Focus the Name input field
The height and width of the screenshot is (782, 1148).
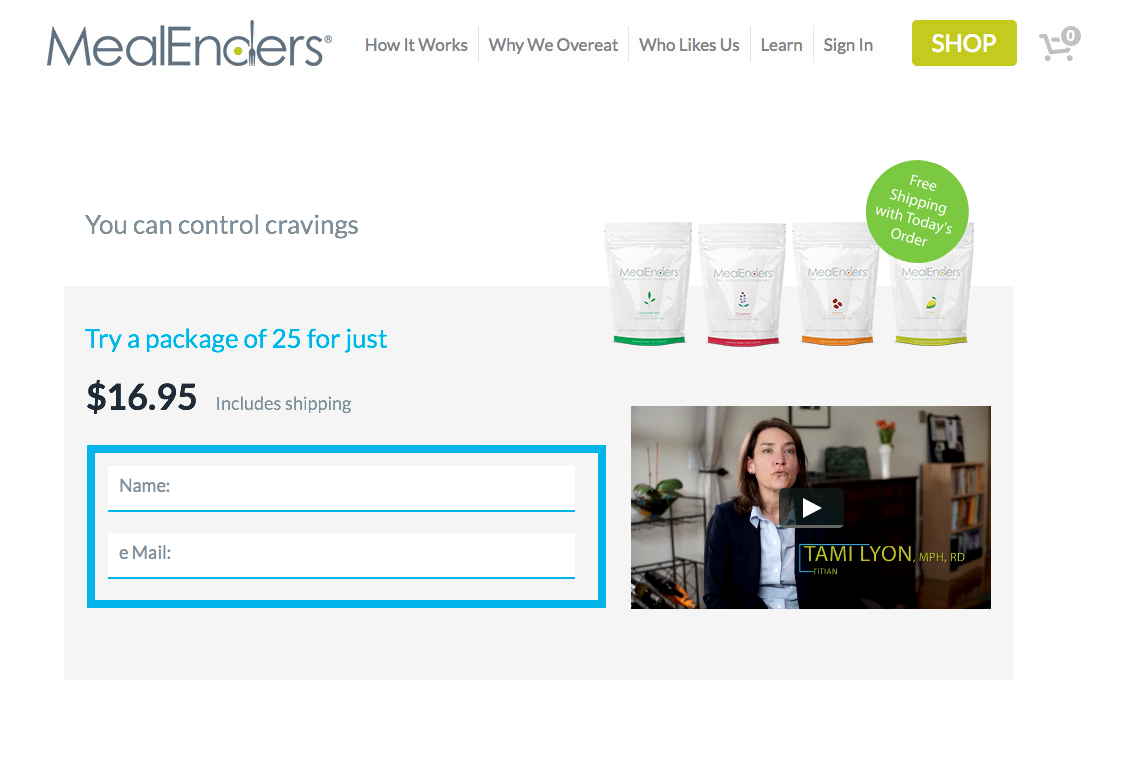click(341, 488)
